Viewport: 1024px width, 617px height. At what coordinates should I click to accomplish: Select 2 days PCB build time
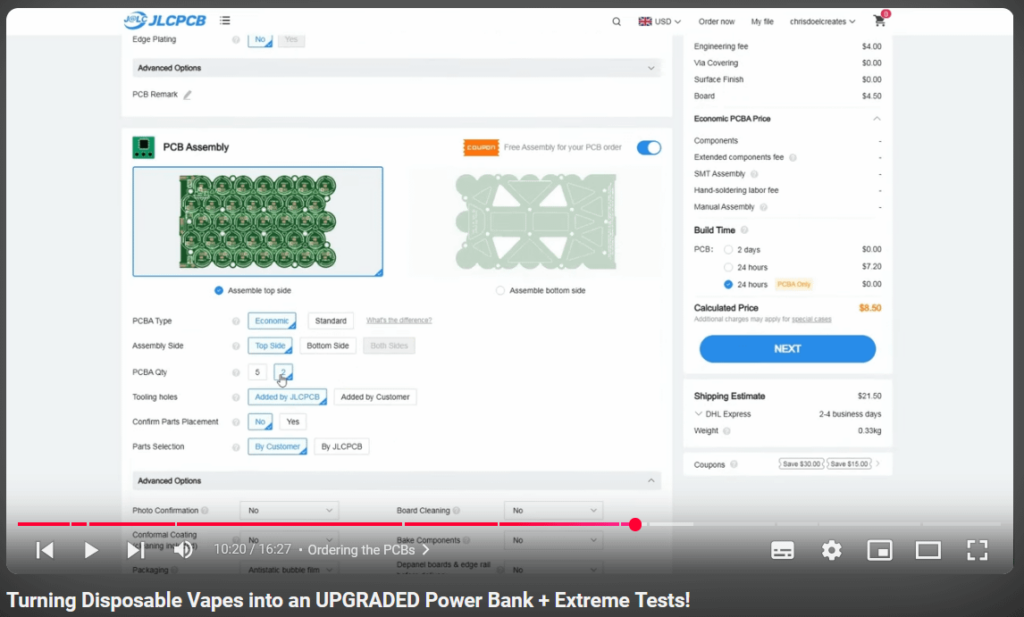(728, 249)
